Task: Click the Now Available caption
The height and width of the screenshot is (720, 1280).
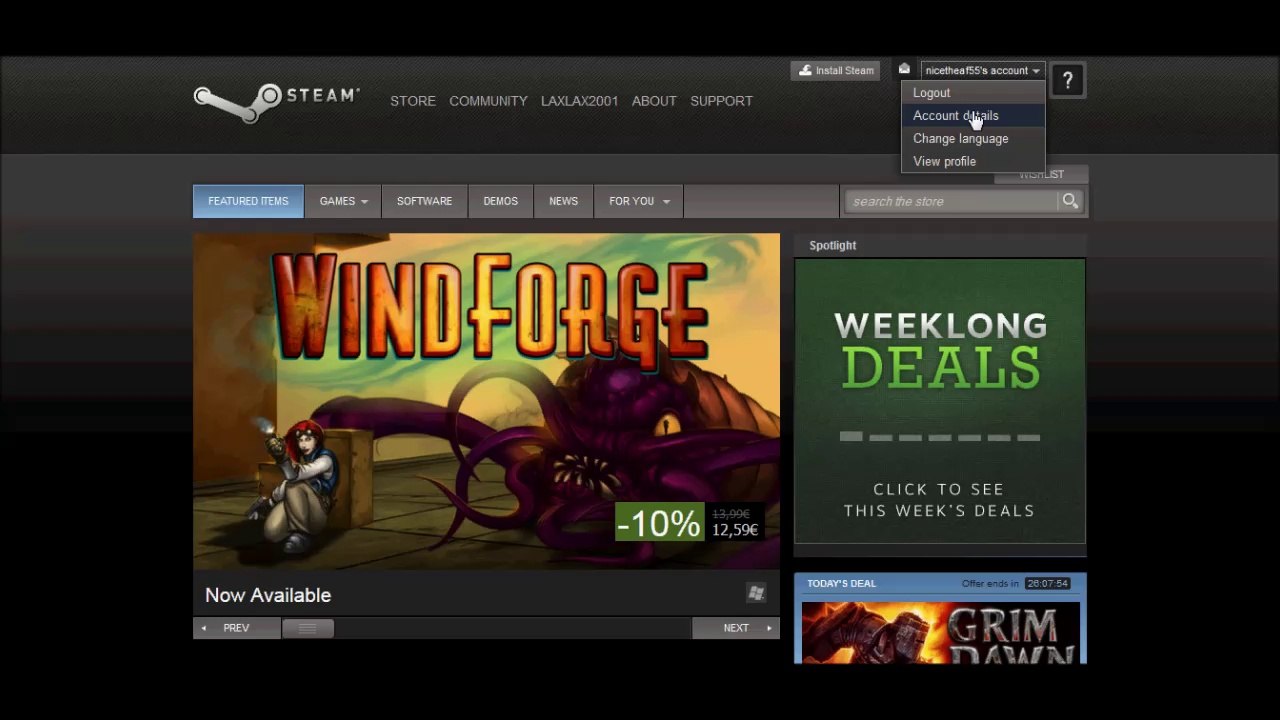Action: click(x=268, y=595)
